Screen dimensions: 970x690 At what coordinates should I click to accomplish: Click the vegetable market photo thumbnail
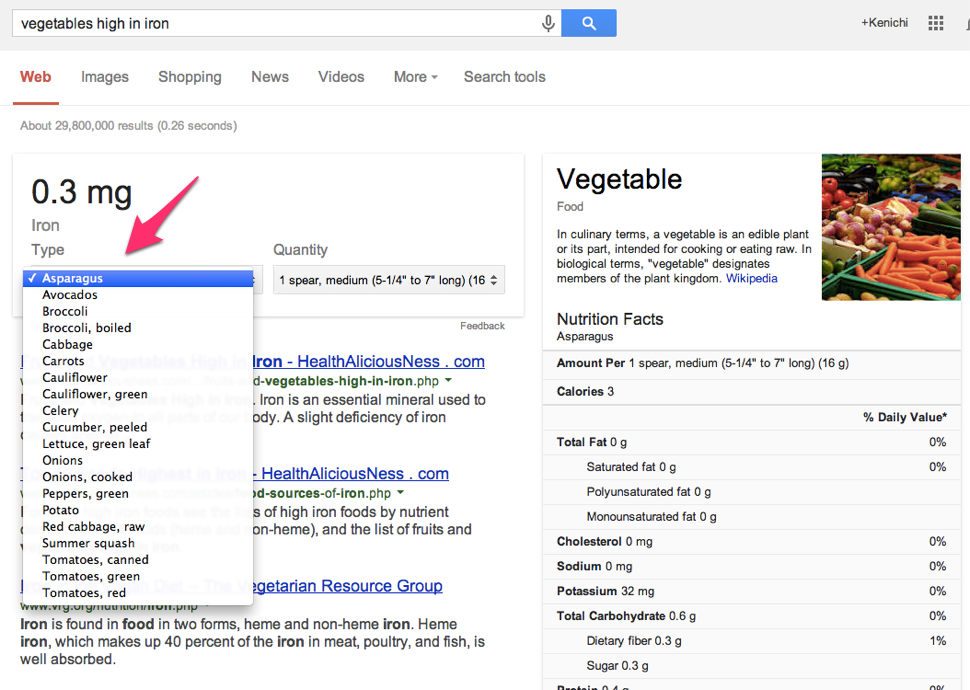[891, 227]
